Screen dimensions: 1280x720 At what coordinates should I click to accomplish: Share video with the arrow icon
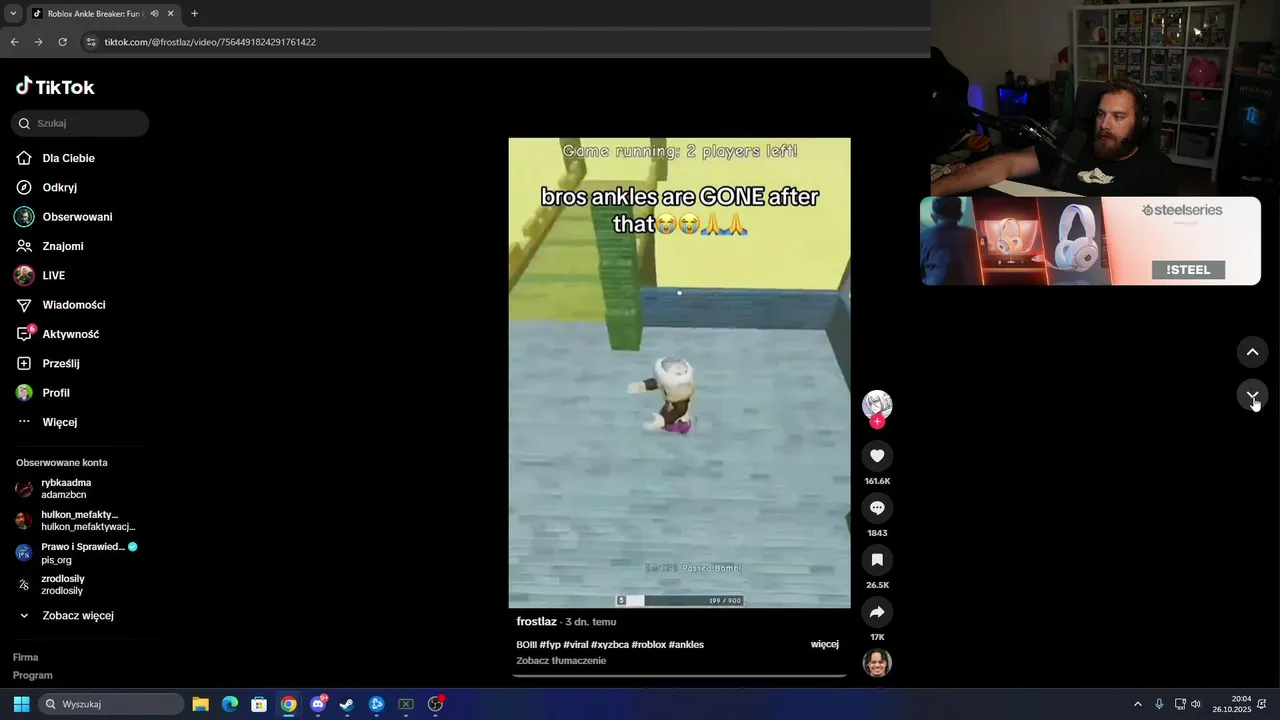tap(877, 612)
